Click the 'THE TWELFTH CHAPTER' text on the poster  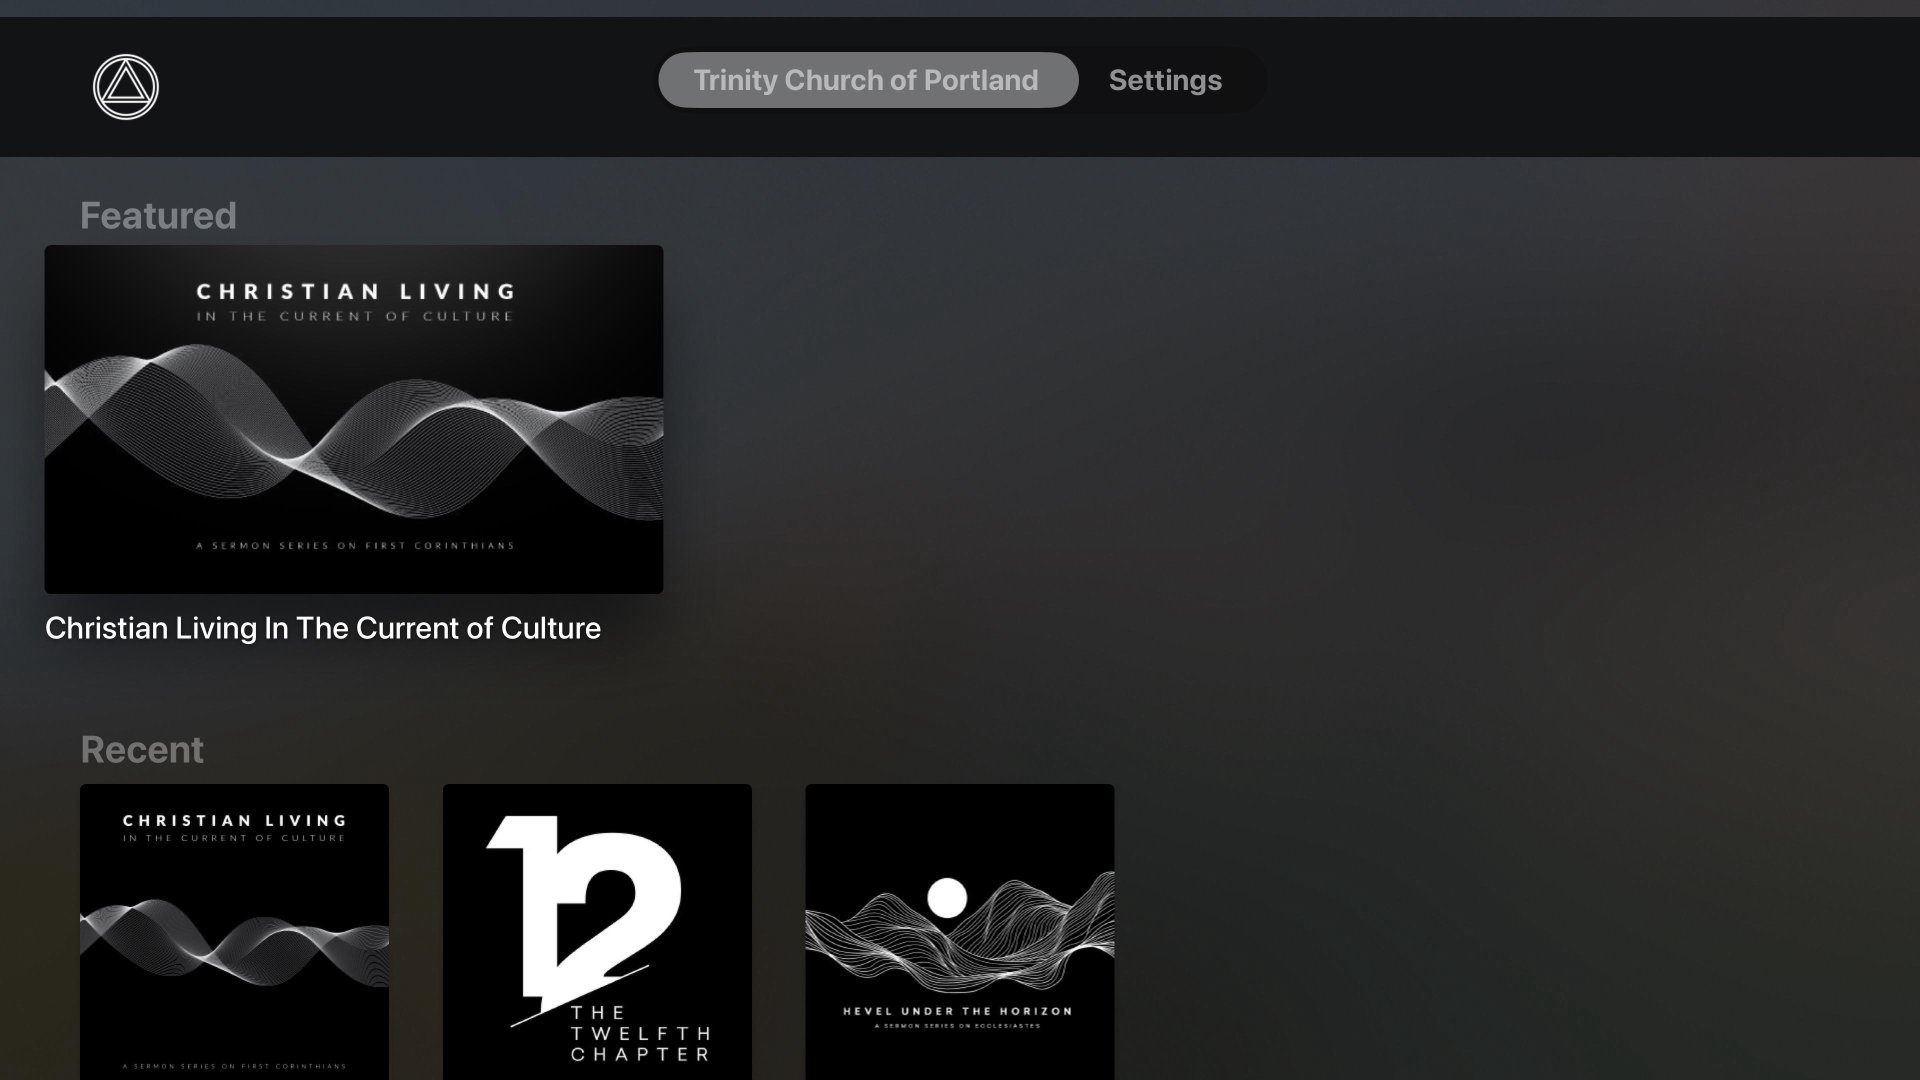[640, 1034]
